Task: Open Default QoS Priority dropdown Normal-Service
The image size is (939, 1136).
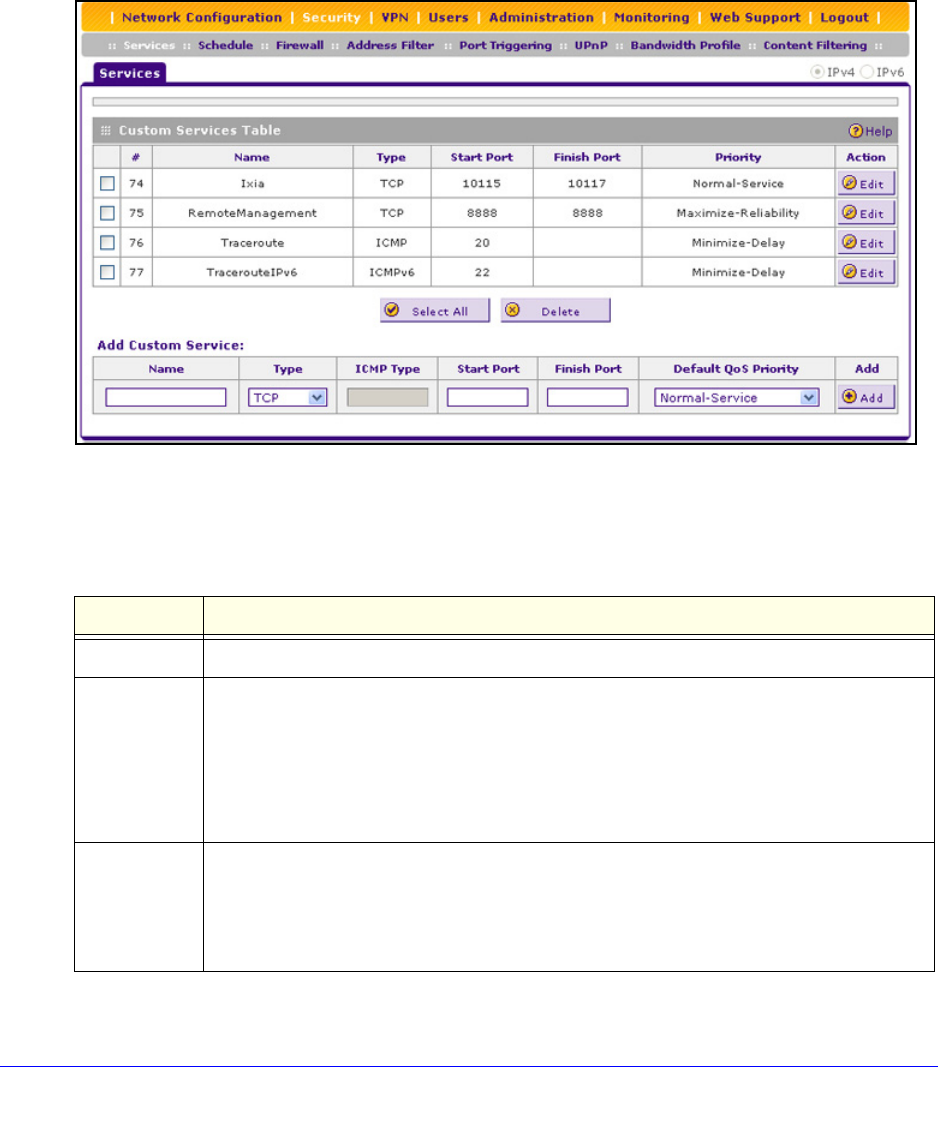Action: pyautogui.click(x=736, y=398)
